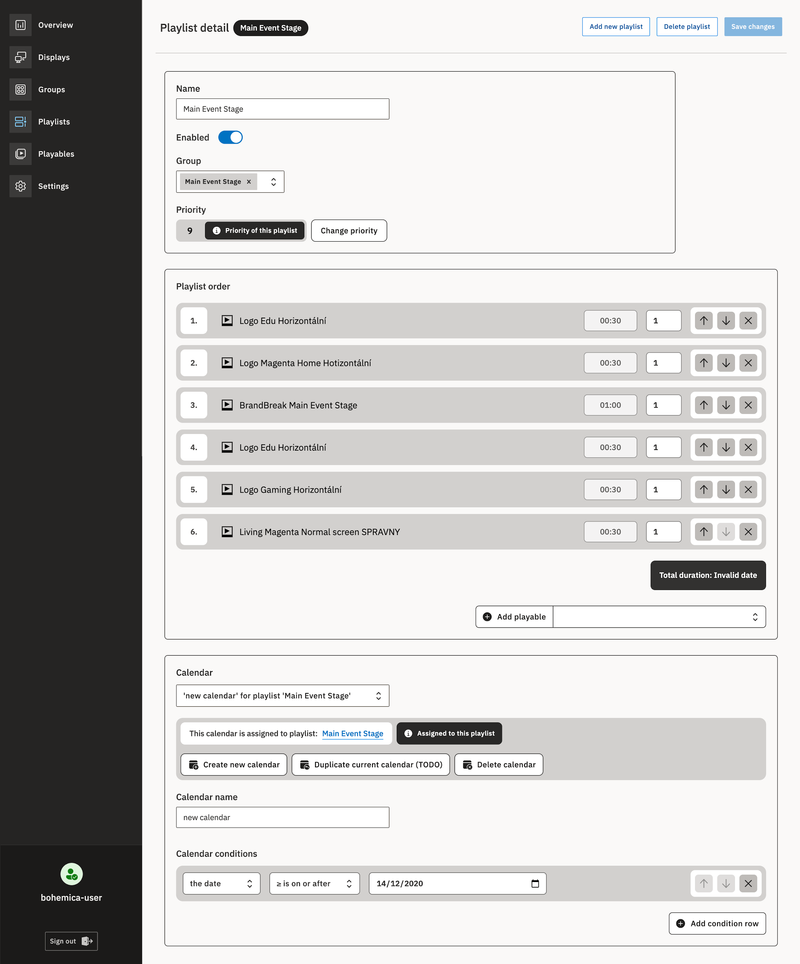Click Create new calendar button
The image size is (800, 964).
click(234, 765)
